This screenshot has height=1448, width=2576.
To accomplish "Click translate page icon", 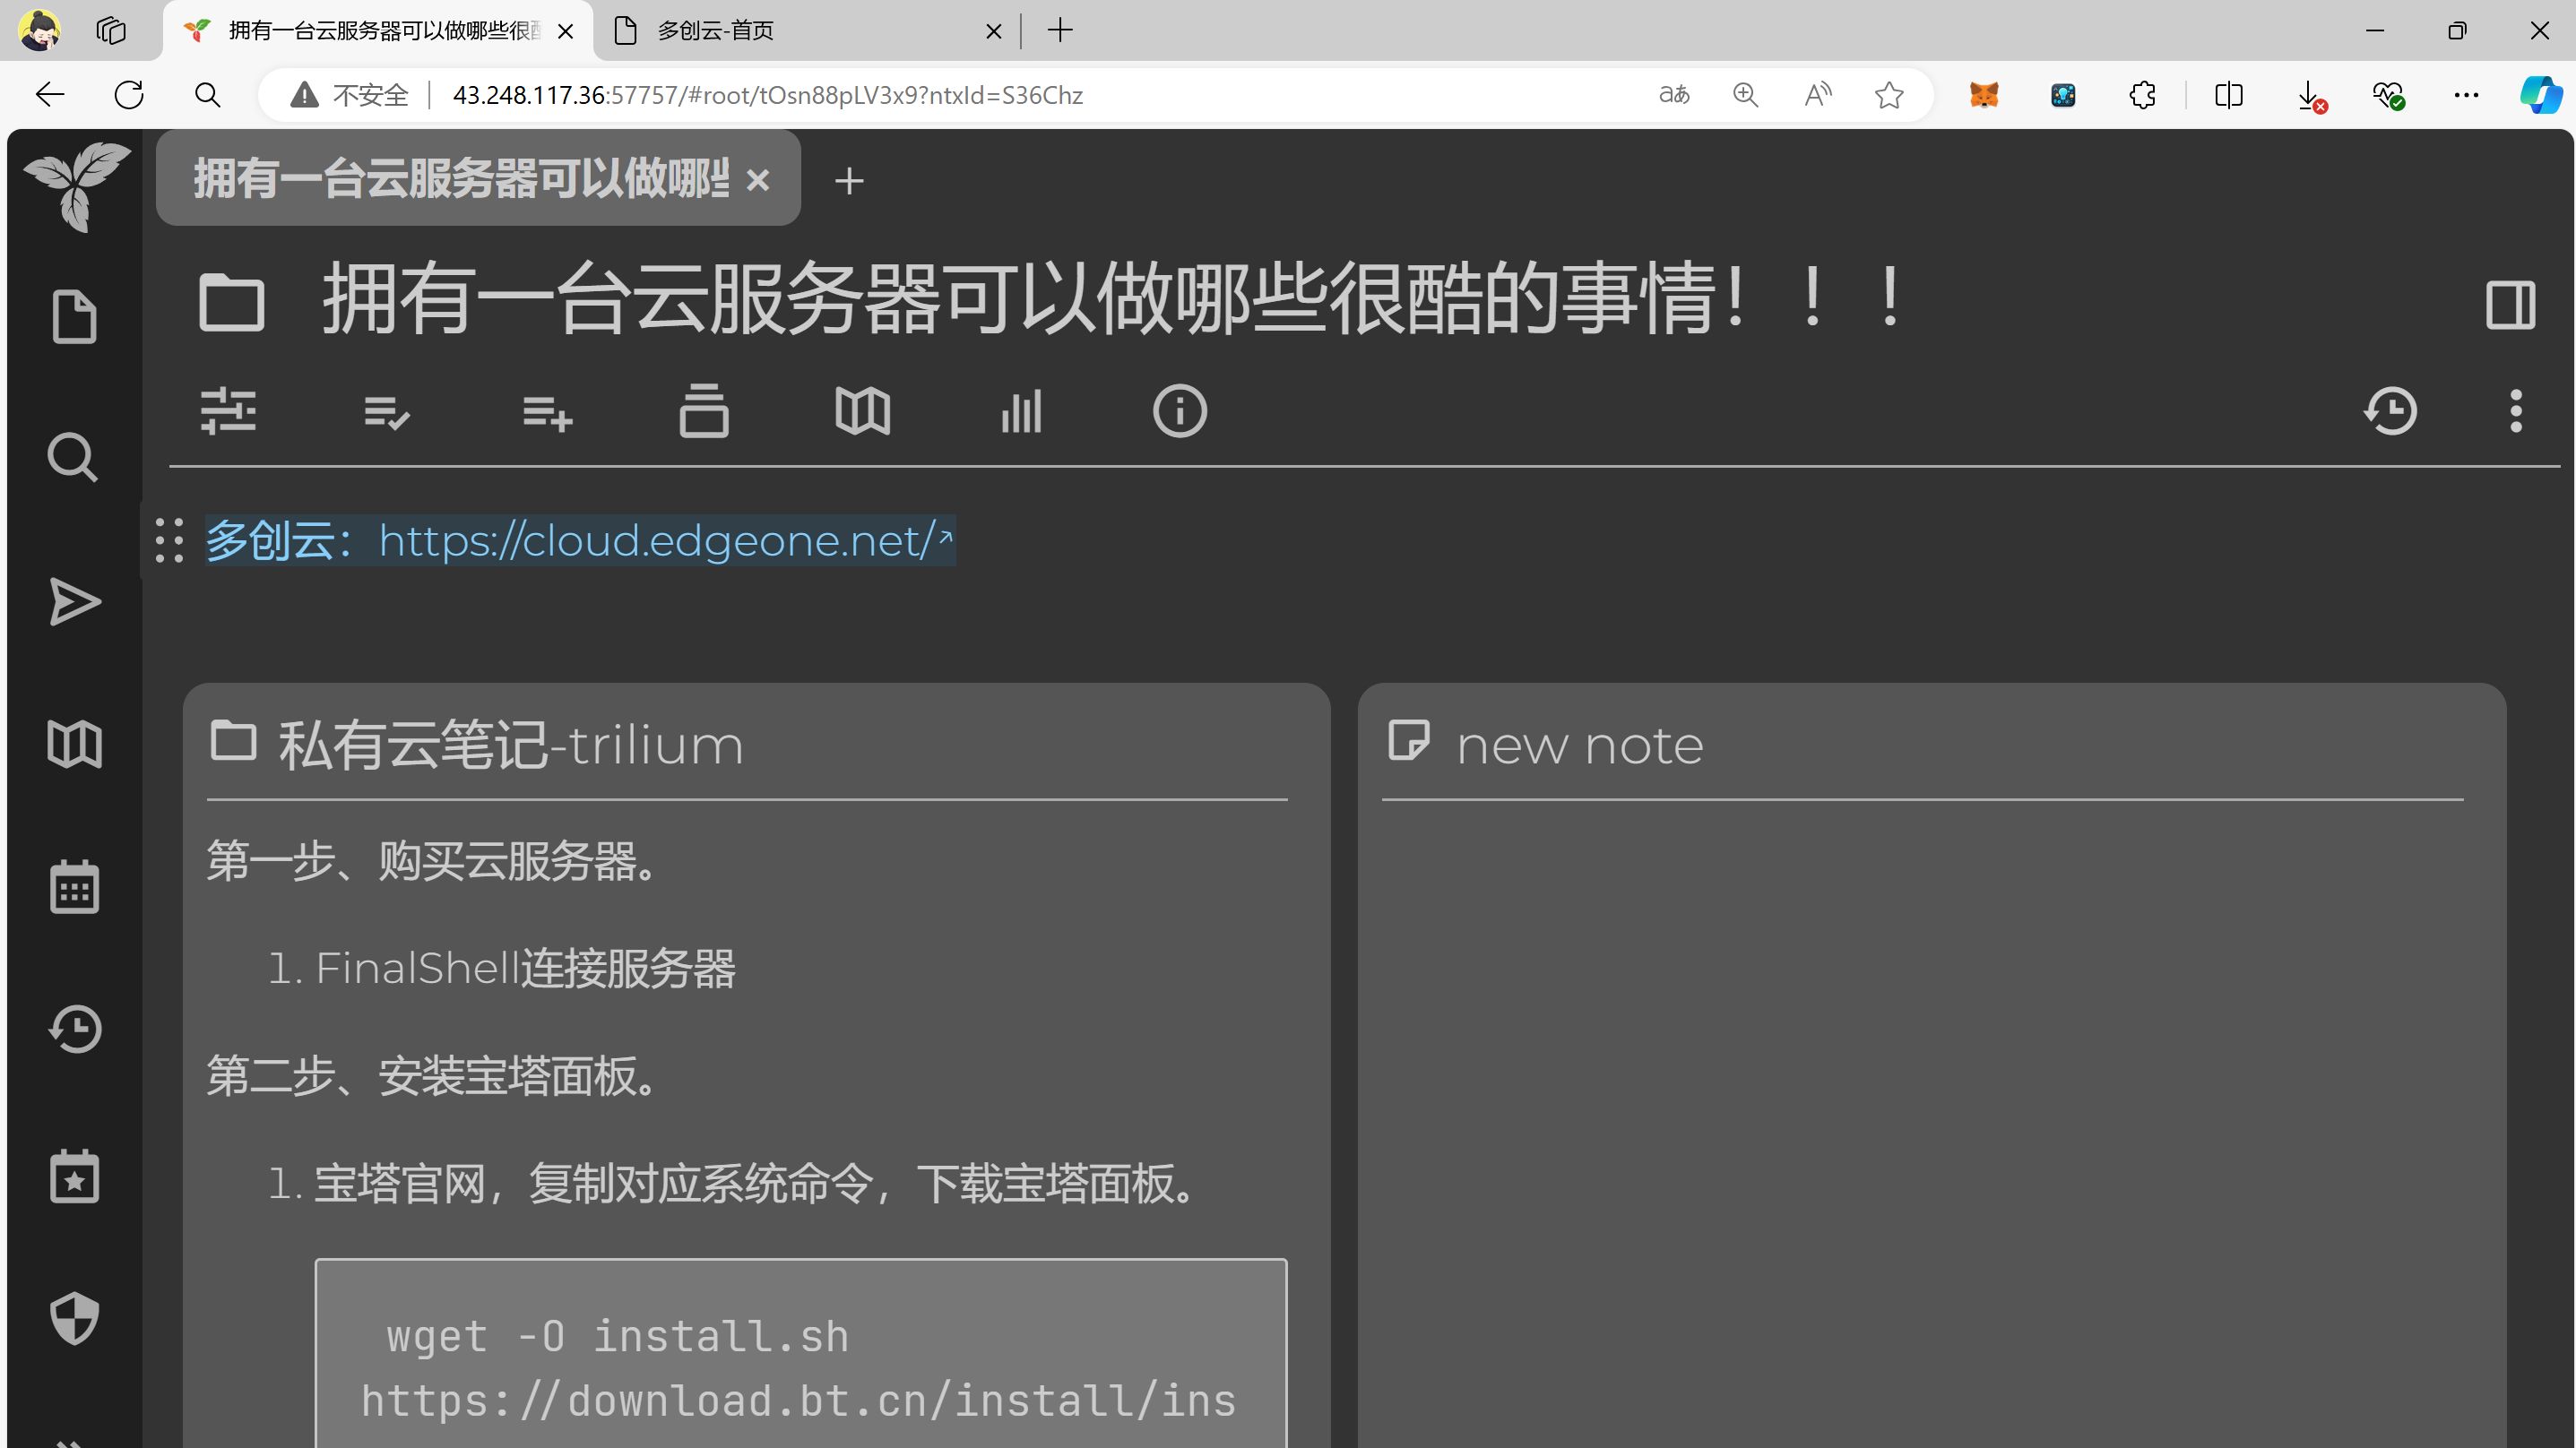I will point(1674,95).
